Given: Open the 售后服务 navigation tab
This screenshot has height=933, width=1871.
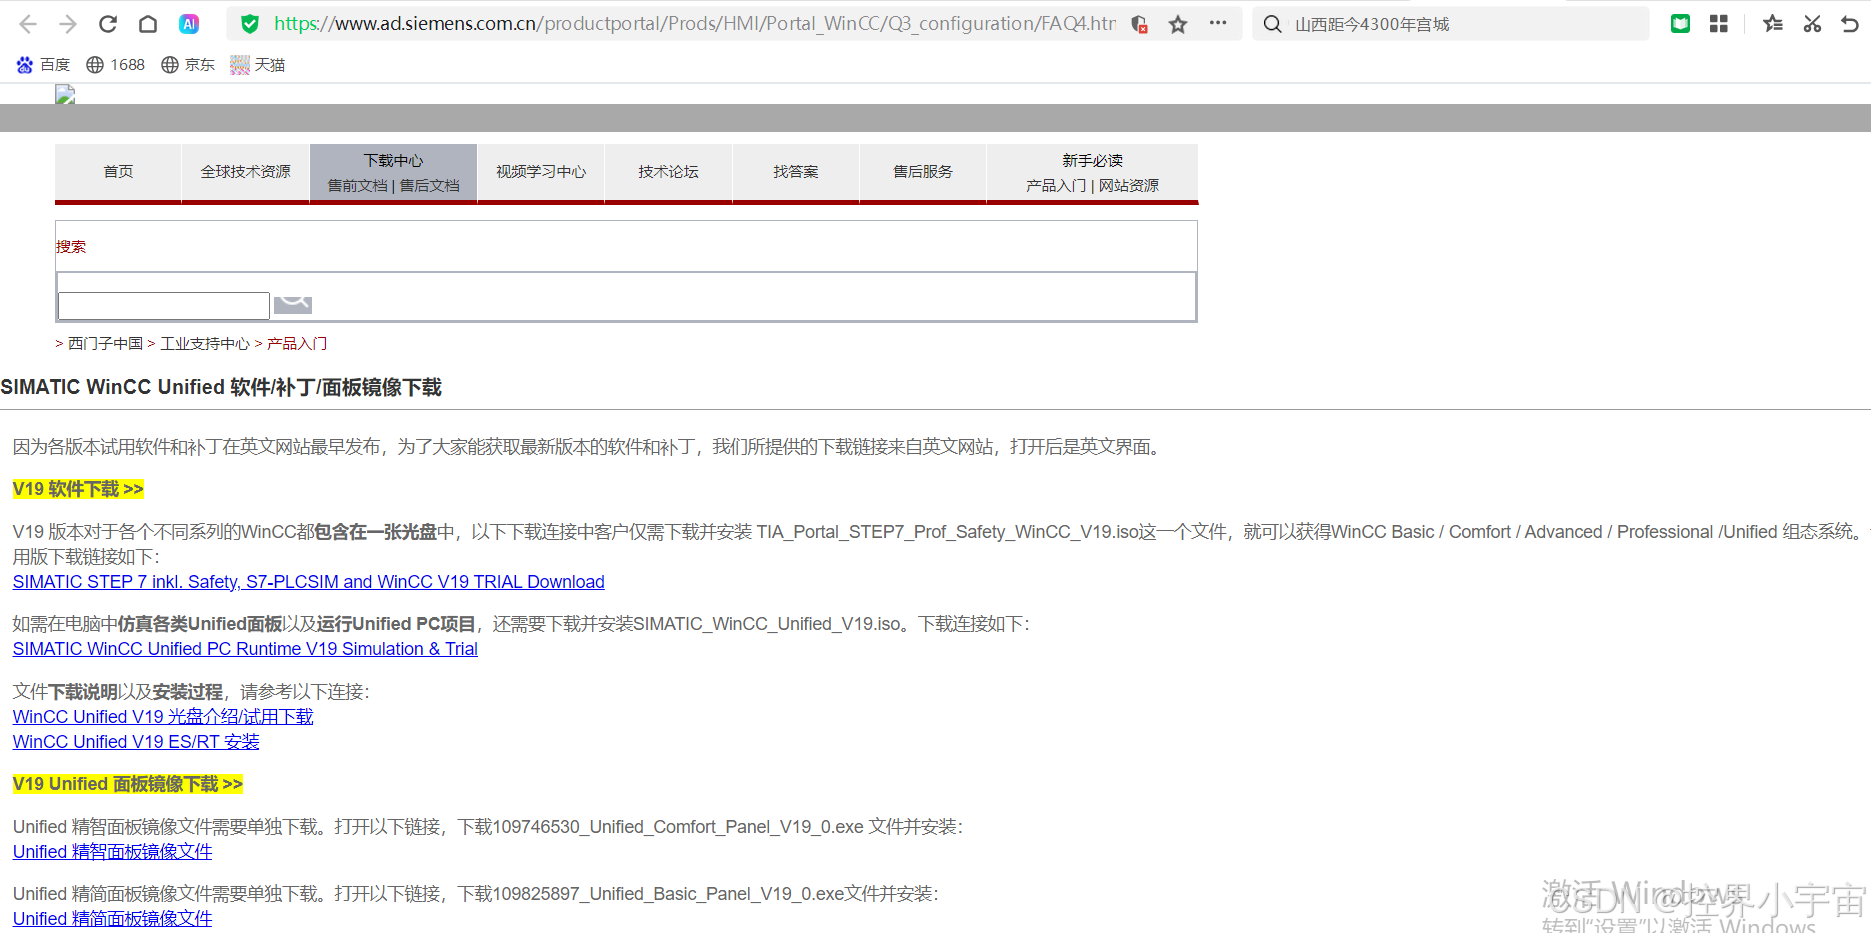Looking at the screenshot, I should pos(923,172).
